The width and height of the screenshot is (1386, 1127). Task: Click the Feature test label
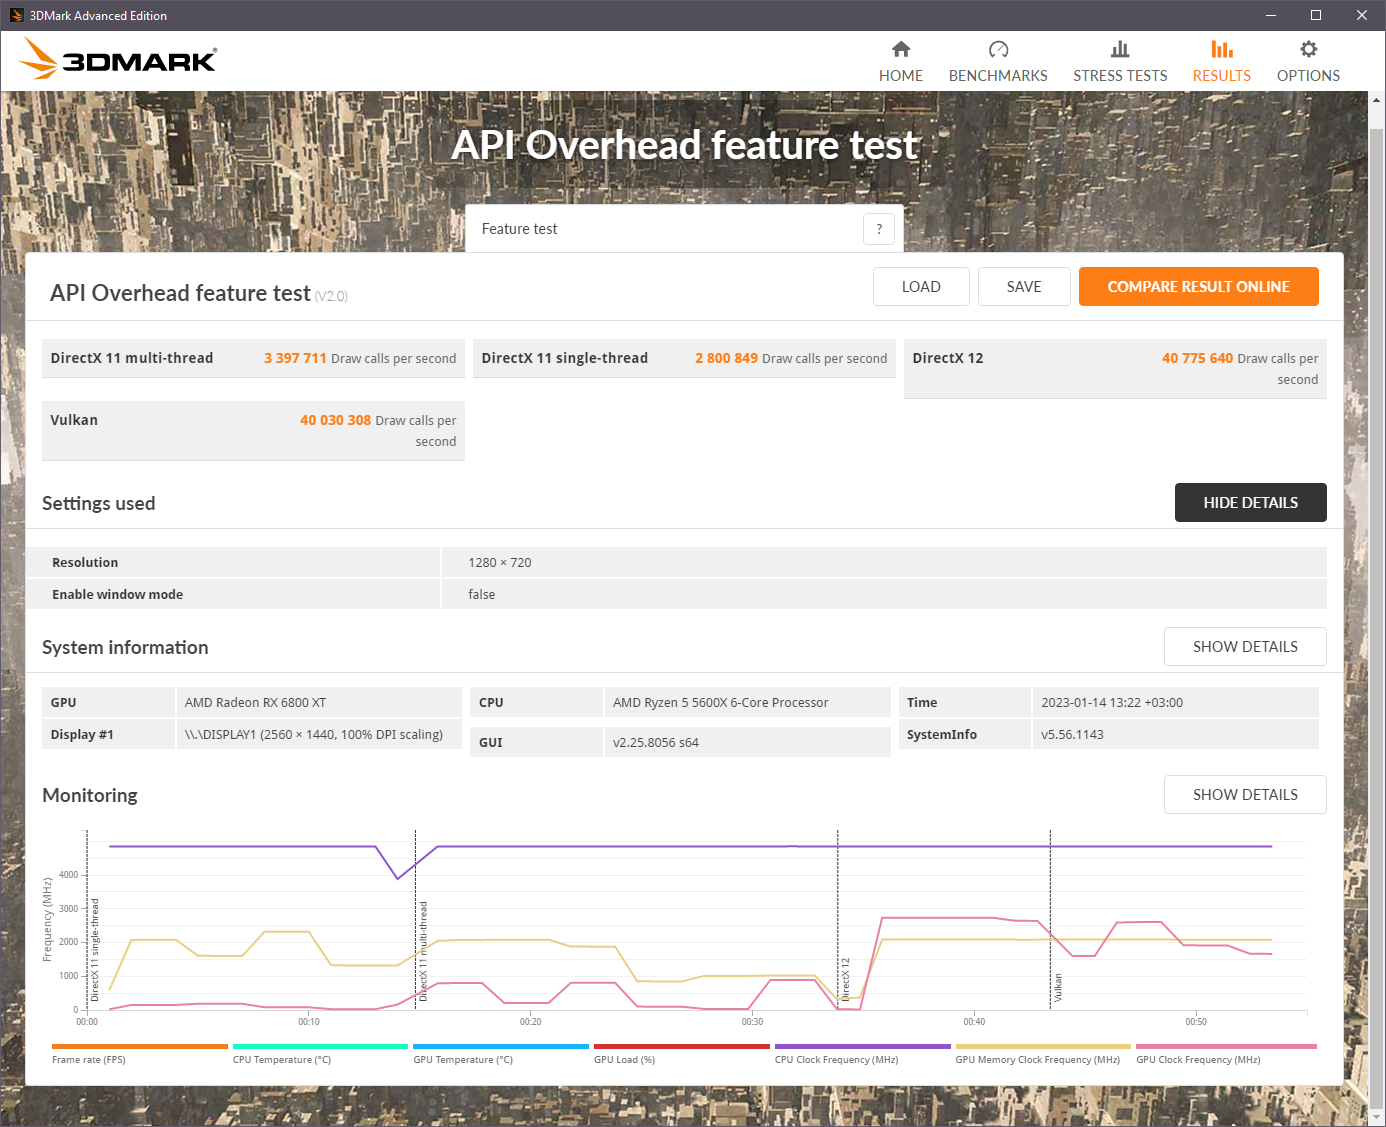click(519, 229)
